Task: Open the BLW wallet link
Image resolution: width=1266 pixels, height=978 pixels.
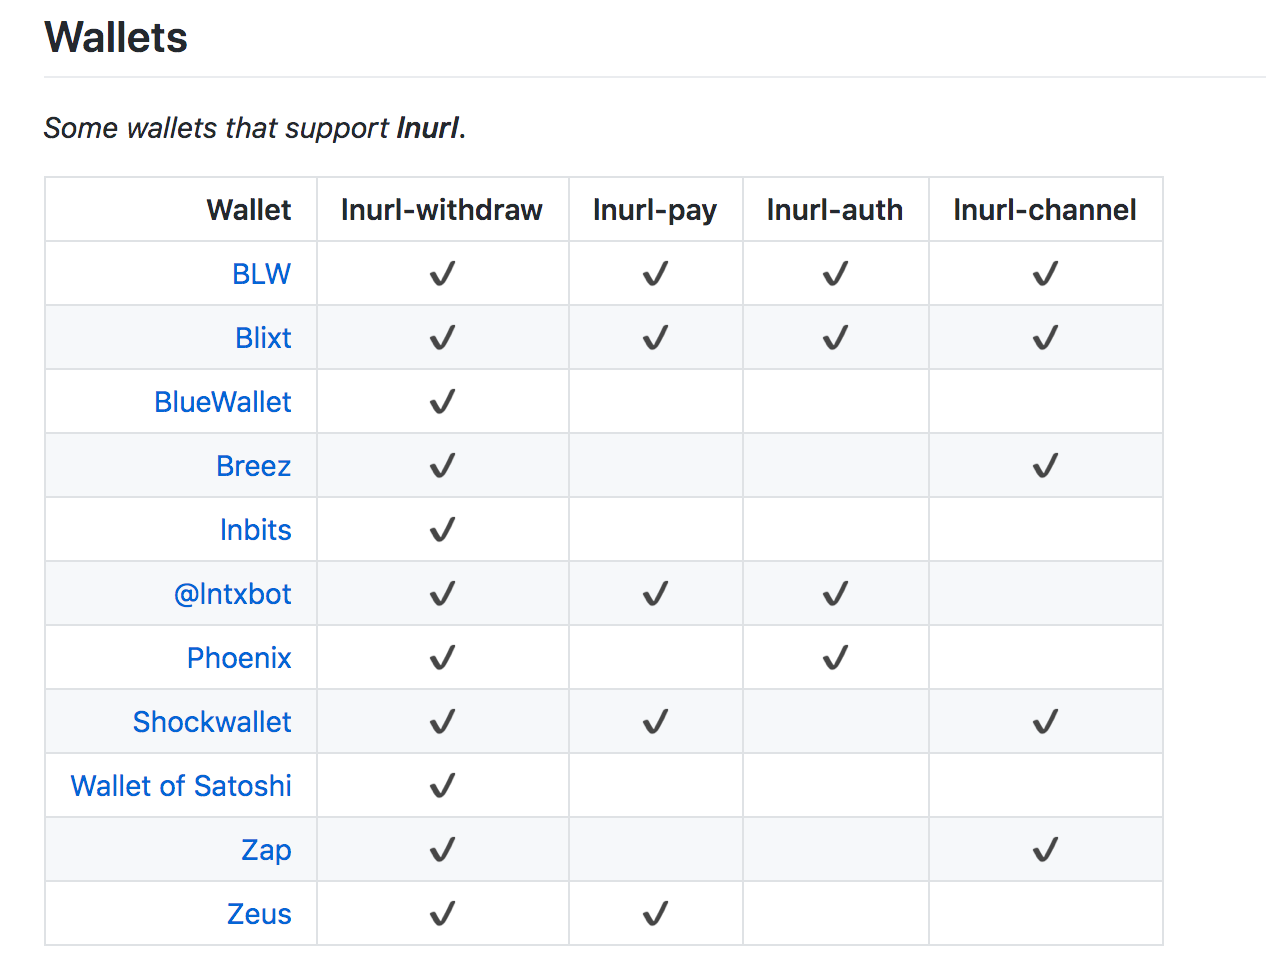Action: [x=261, y=274]
